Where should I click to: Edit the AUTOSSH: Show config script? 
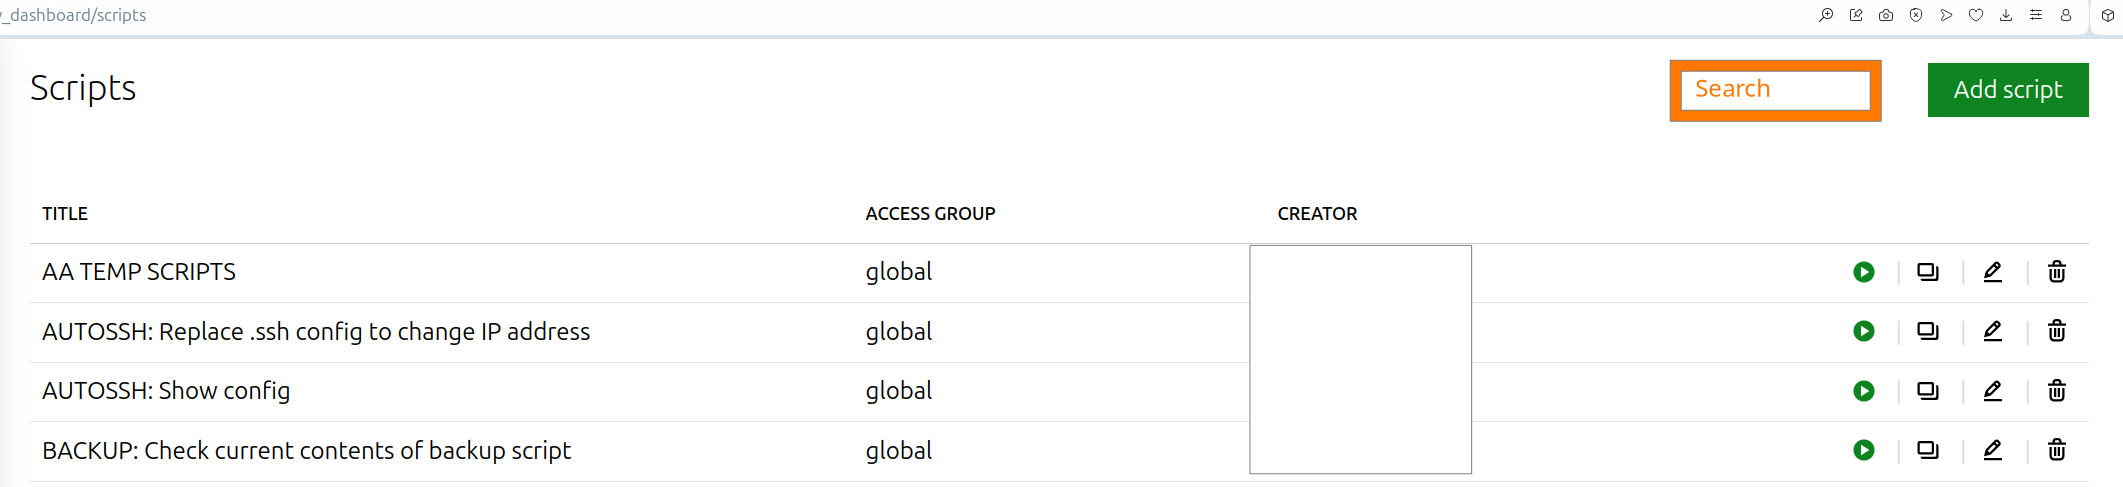[1992, 391]
